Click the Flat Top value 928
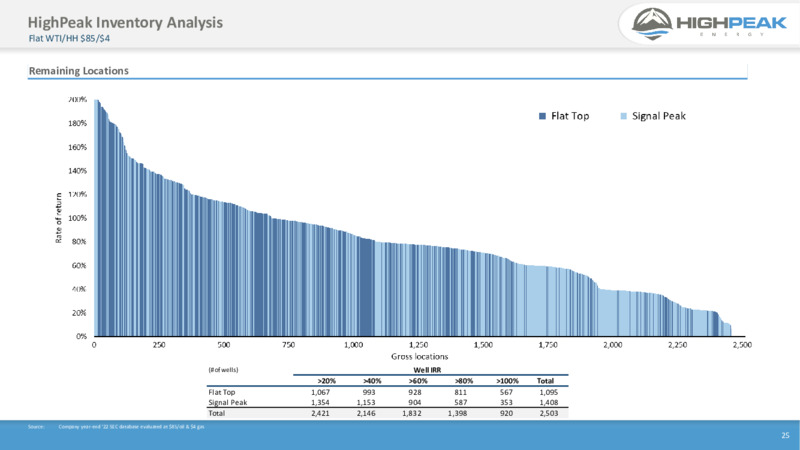The height and width of the screenshot is (450, 800). [x=415, y=392]
